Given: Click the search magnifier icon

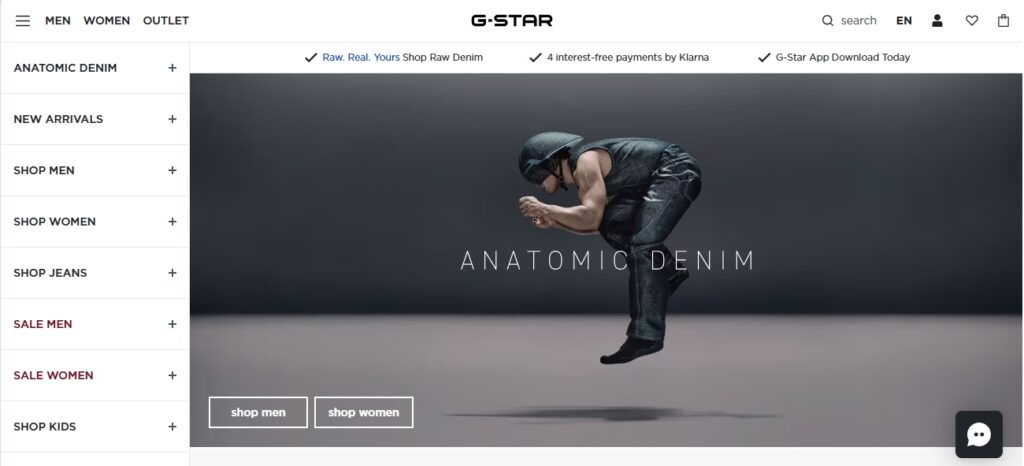Looking at the screenshot, I should 827,21.
